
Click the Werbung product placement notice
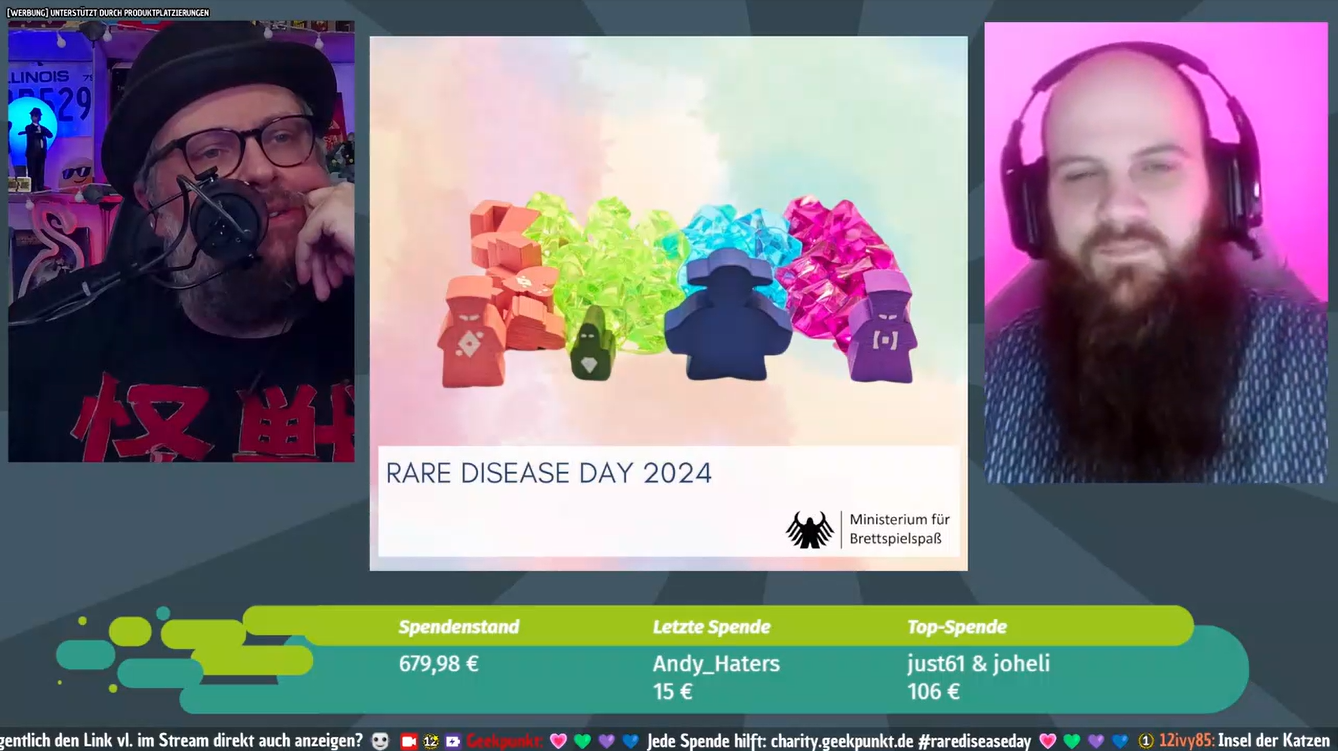[108, 12]
